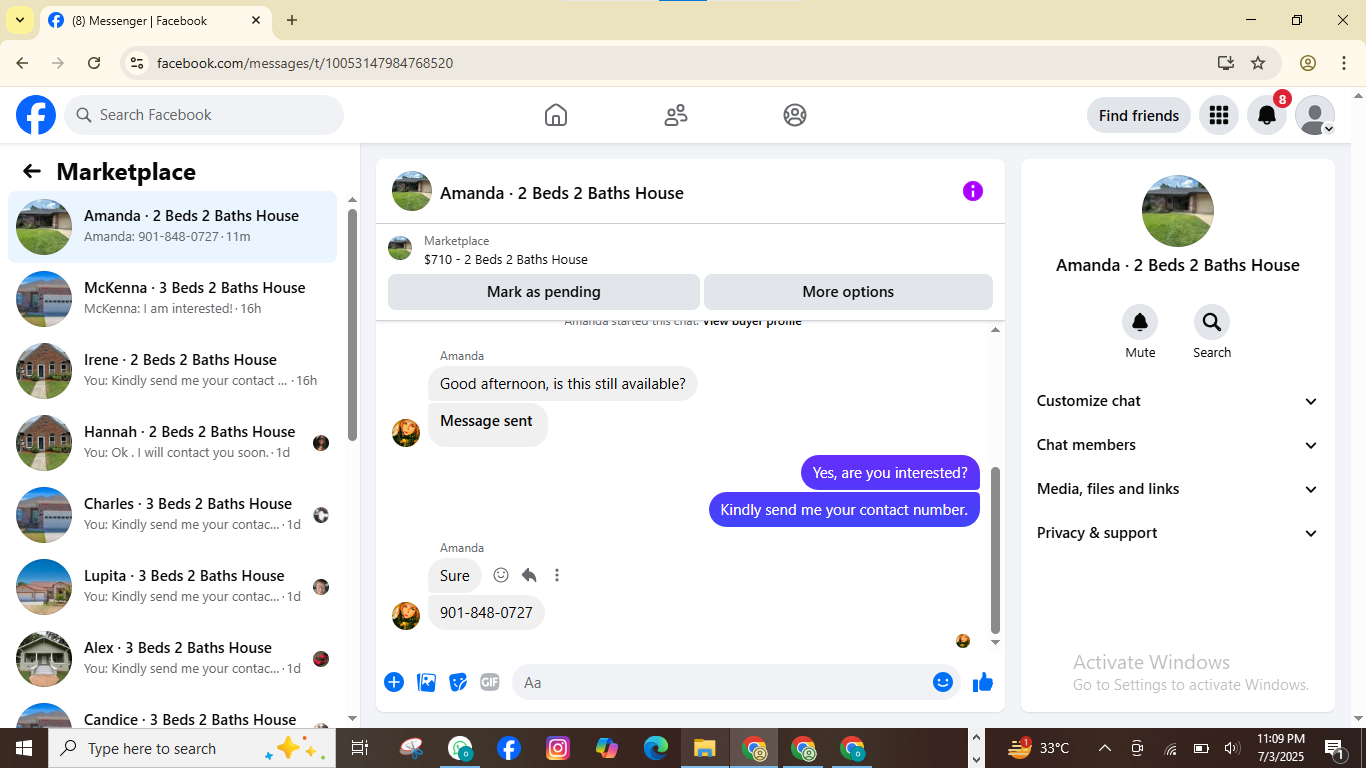Viewport: 1366px width, 768px height.
Task: Click the conversation list scrollbar
Action: [352, 324]
